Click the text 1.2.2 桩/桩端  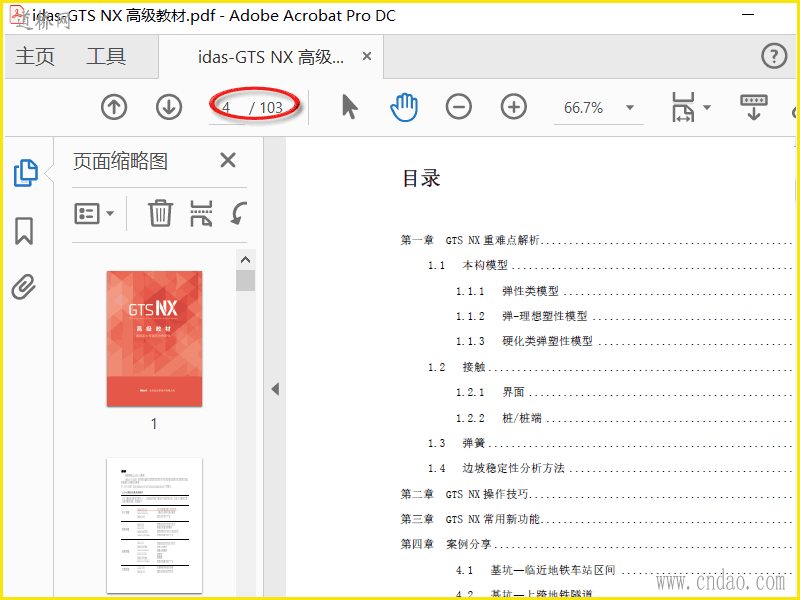[x=498, y=418]
